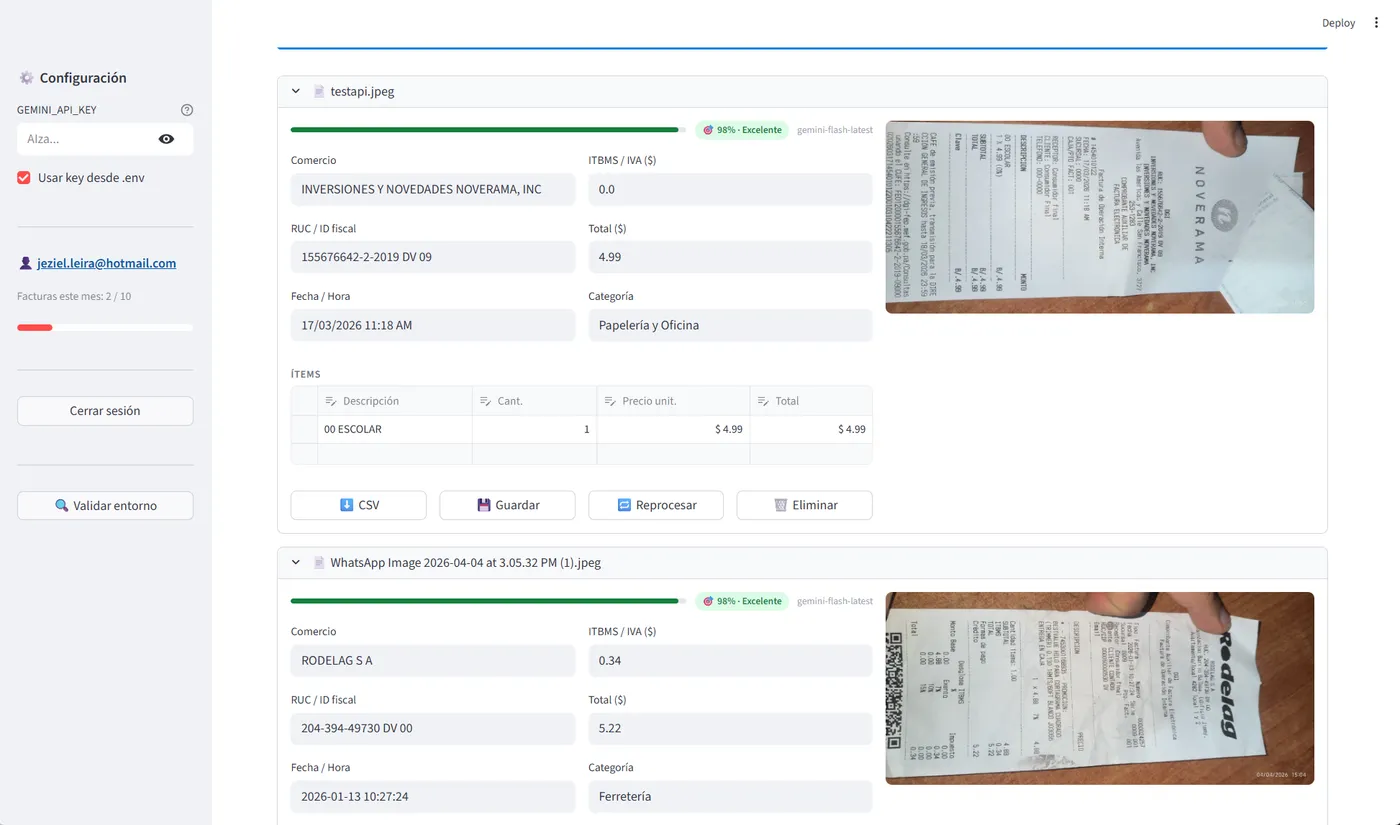
Task: Toggle API key visibility eye icon
Action: click(x=166, y=139)
